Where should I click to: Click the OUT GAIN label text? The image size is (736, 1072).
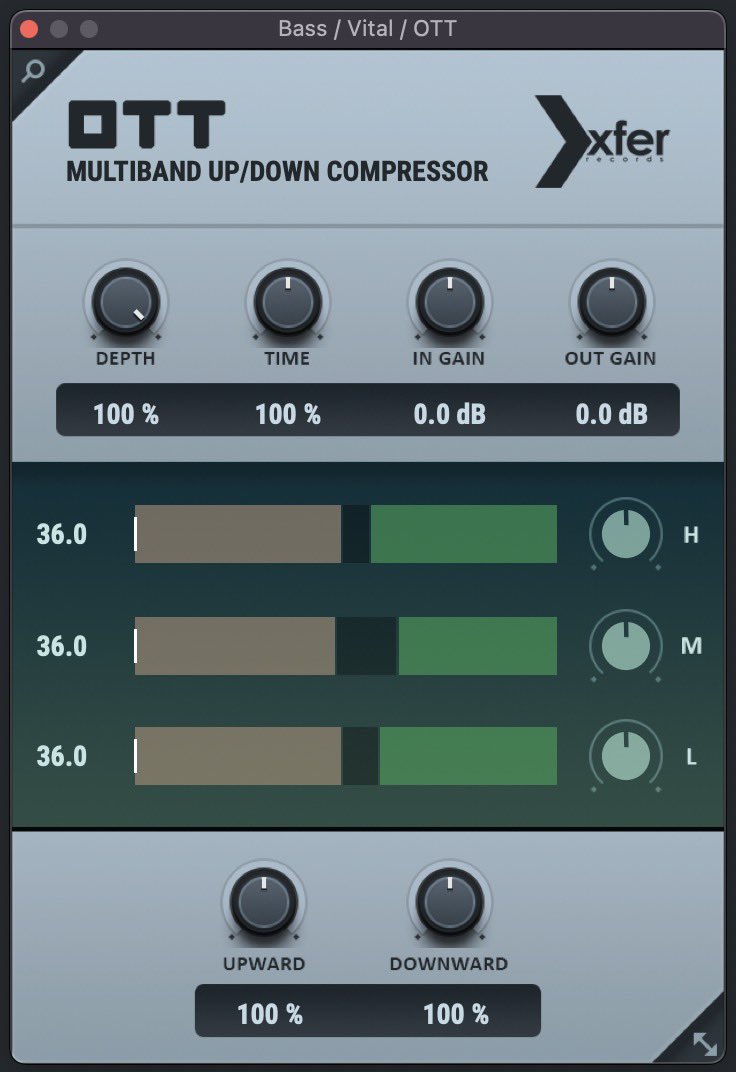pos(610,358)
